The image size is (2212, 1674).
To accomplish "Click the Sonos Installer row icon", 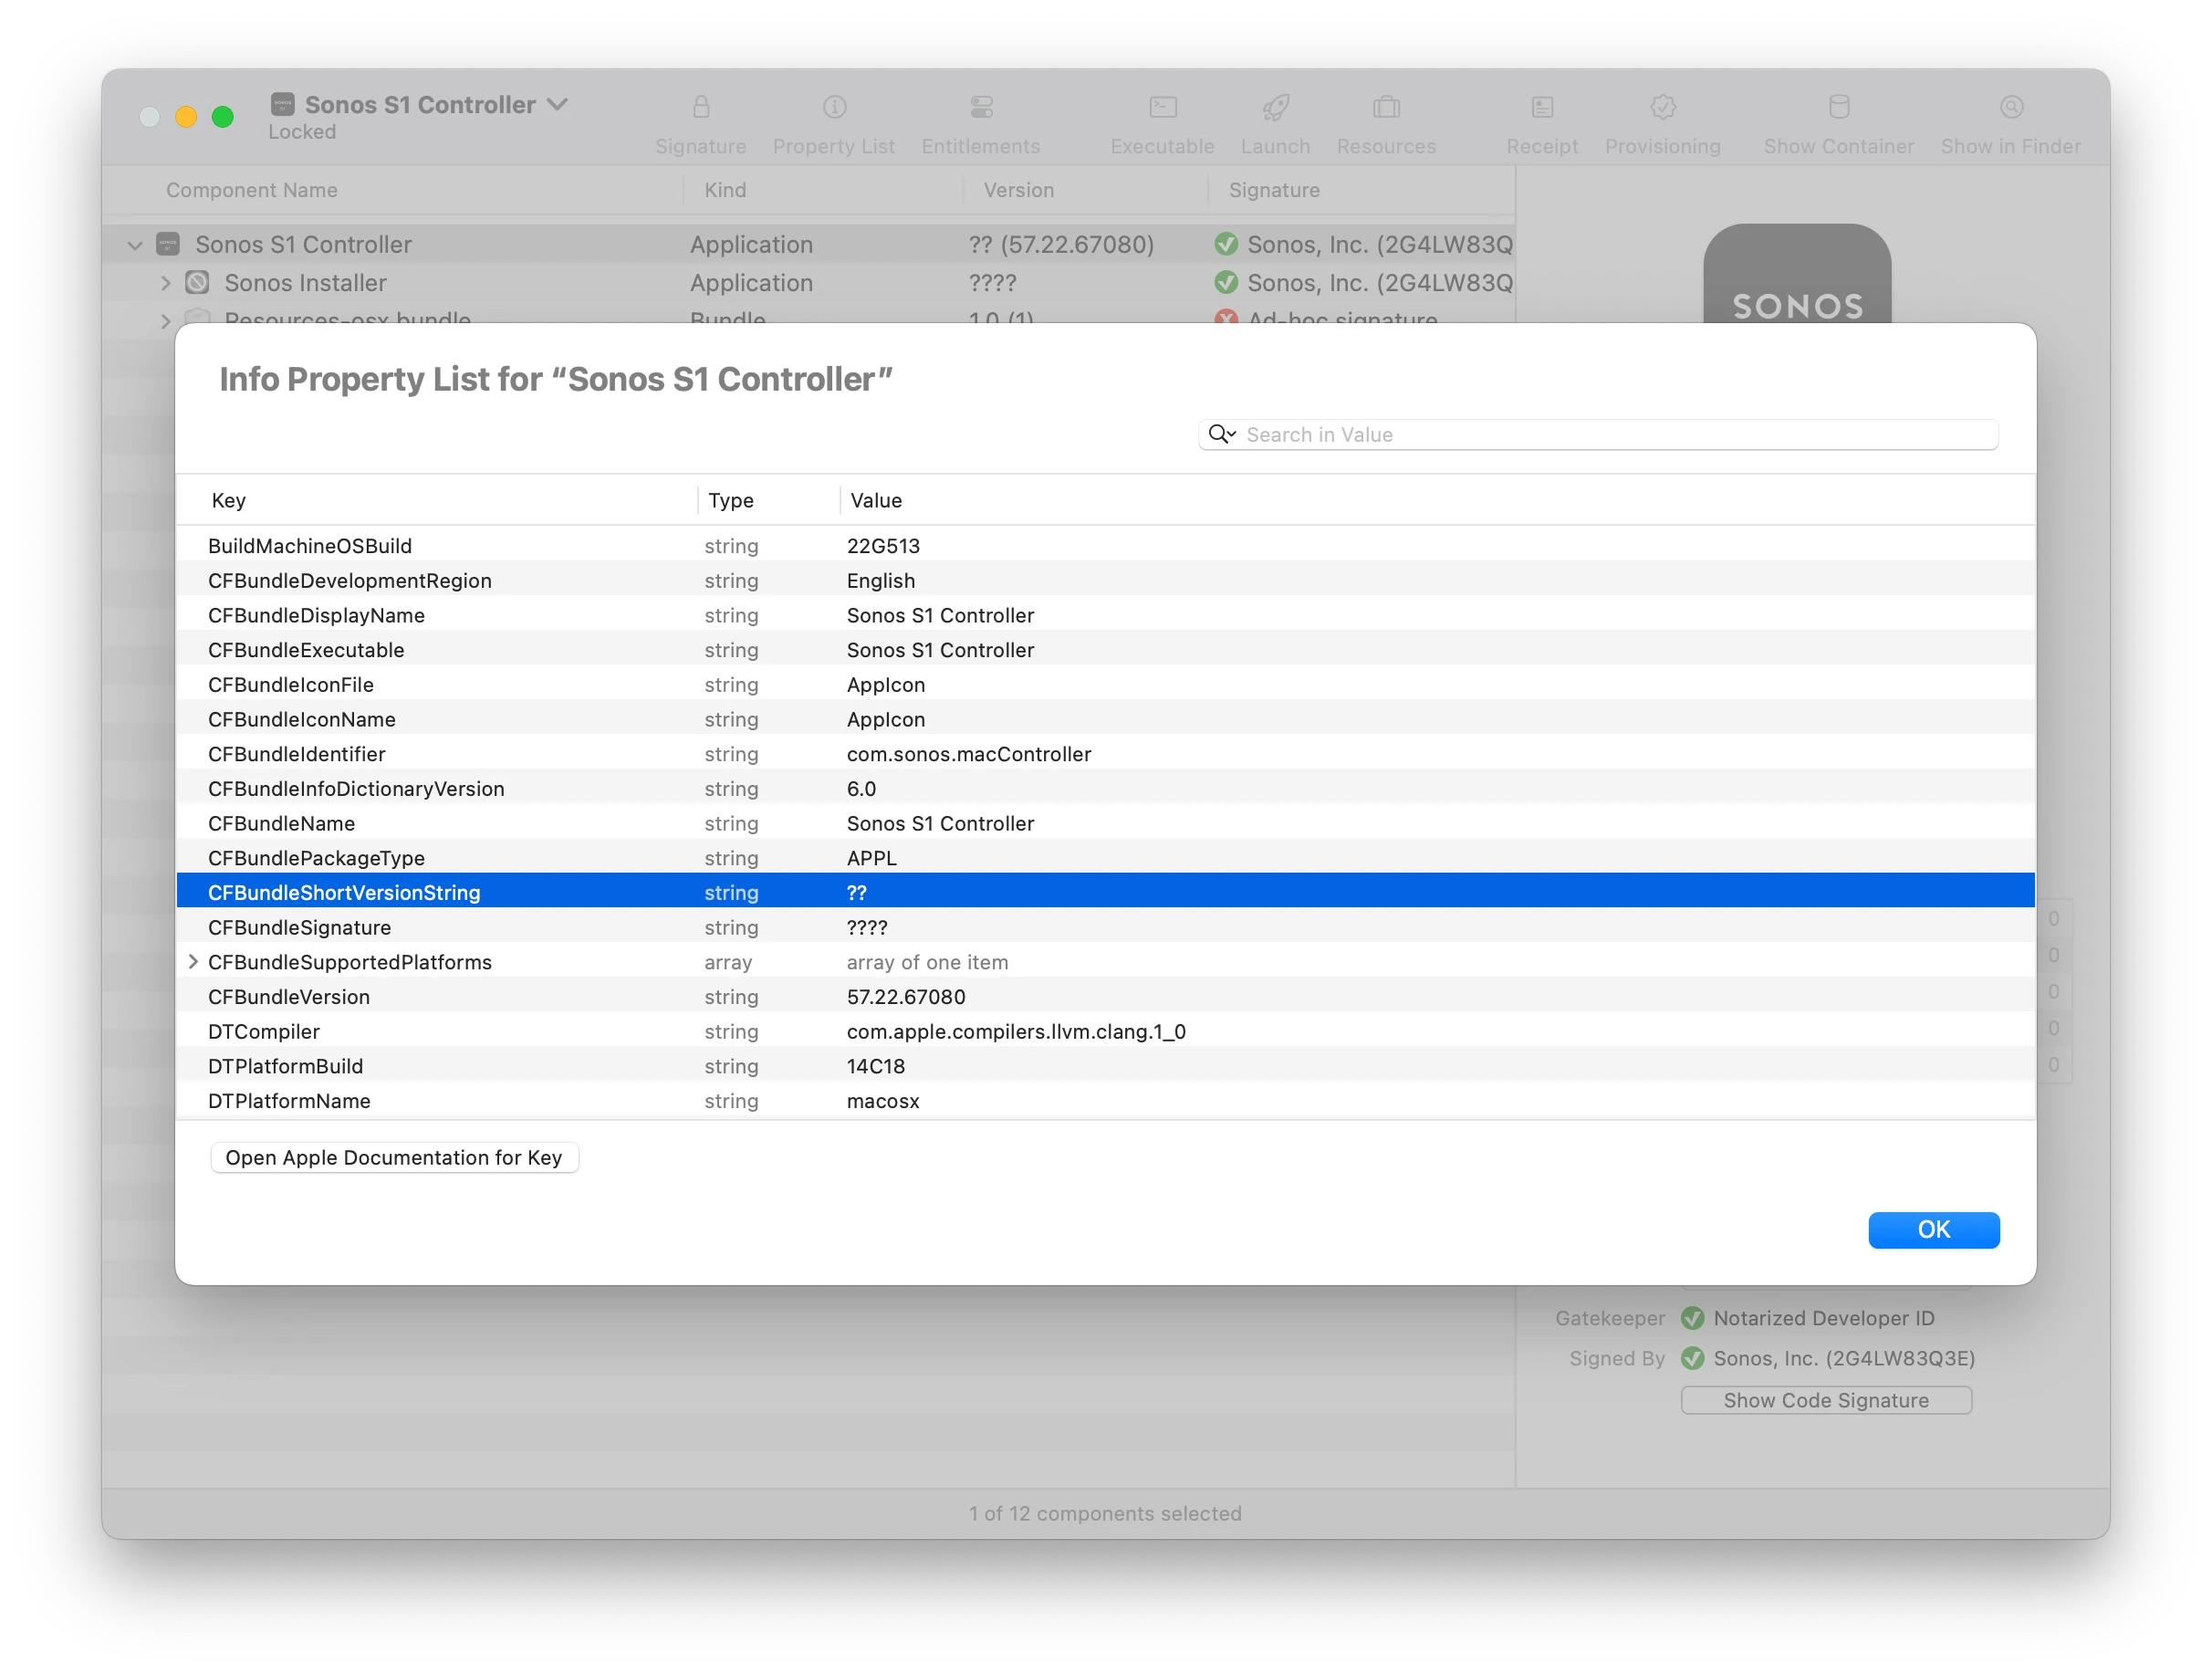I will pos(197,283).
